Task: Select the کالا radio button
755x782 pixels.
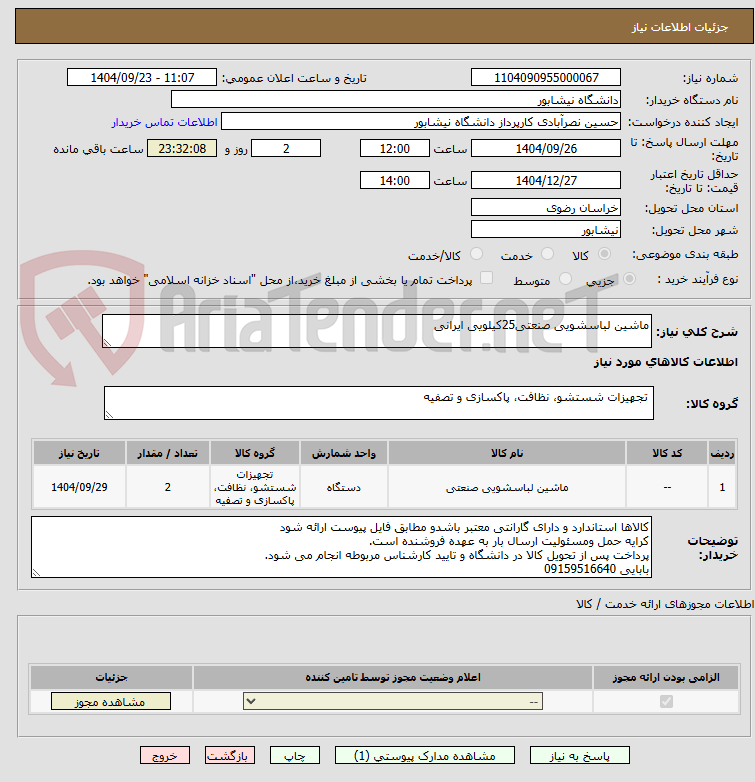Action: point(604,254)
